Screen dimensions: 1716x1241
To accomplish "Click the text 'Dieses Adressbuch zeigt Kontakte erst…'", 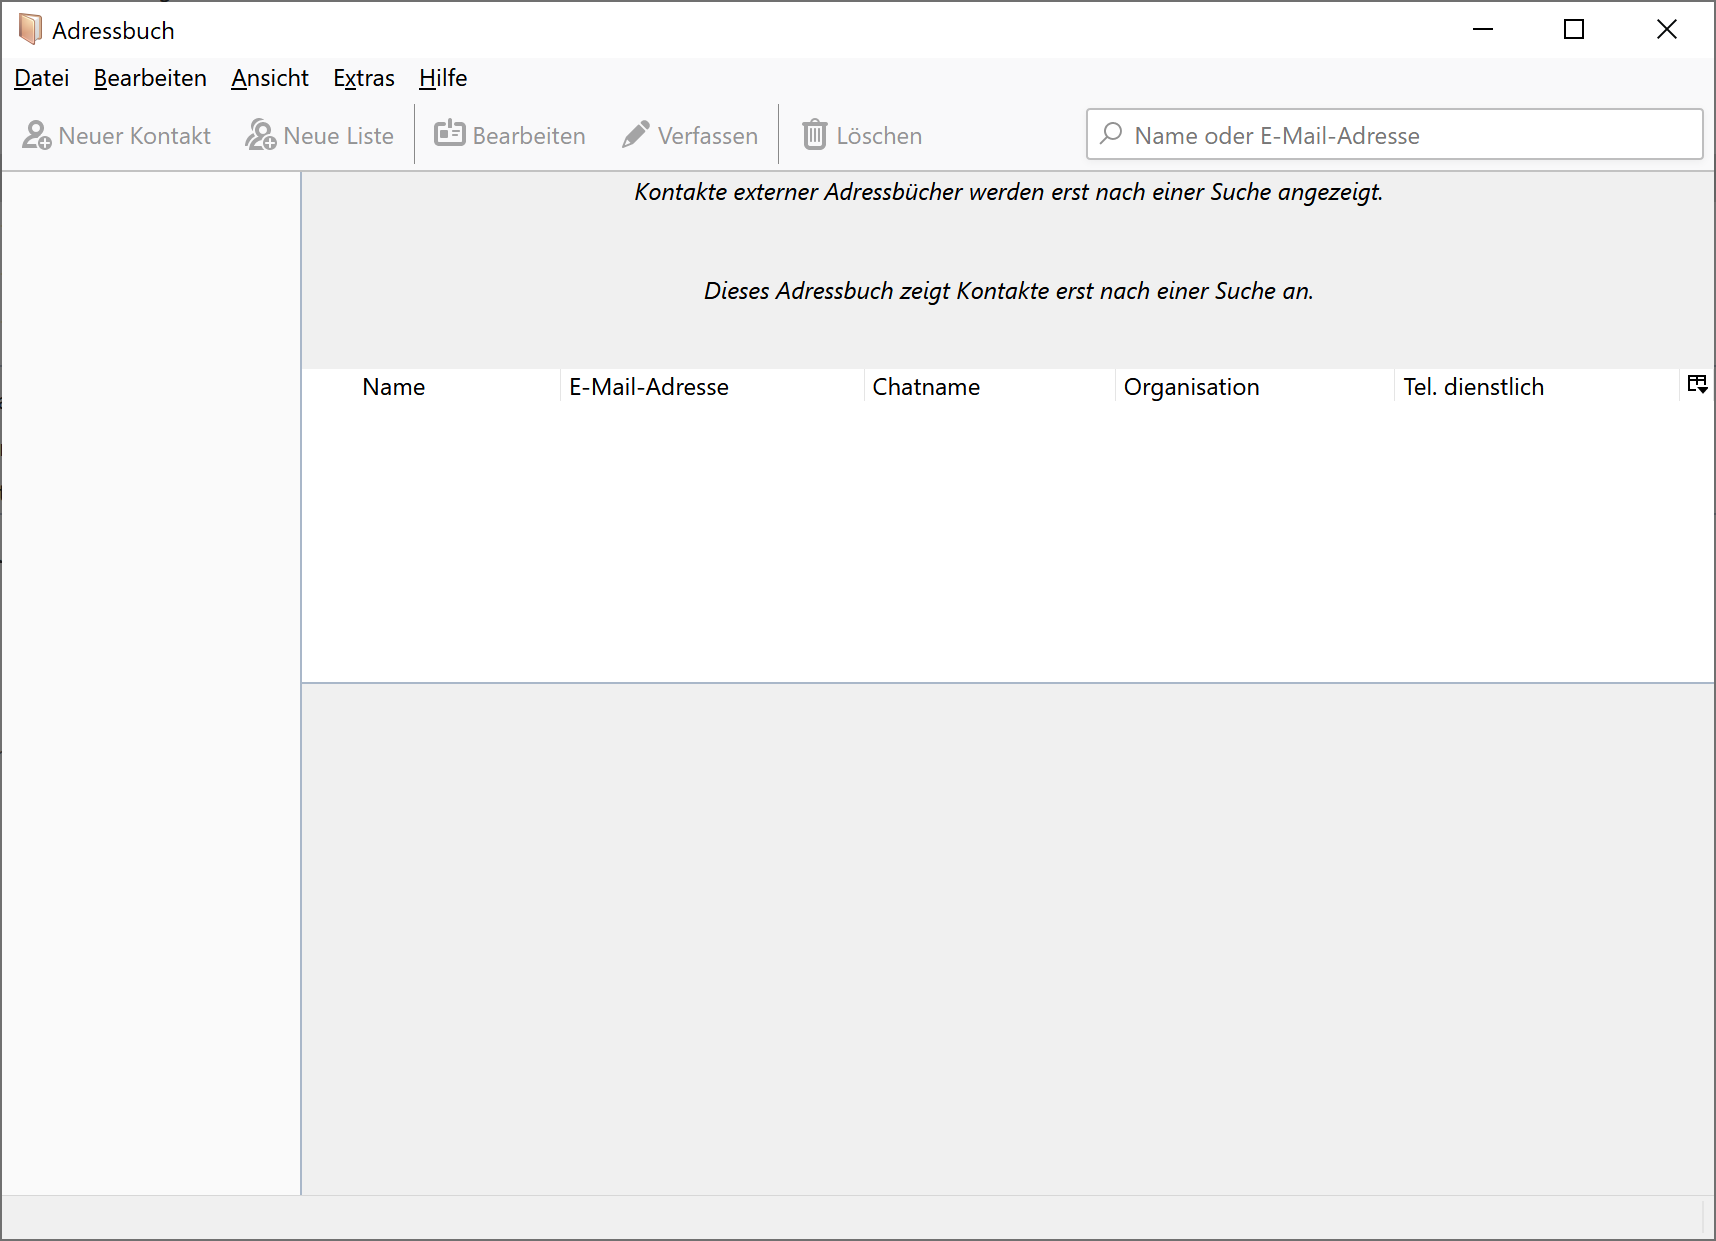I will (x=1009, y=291).
